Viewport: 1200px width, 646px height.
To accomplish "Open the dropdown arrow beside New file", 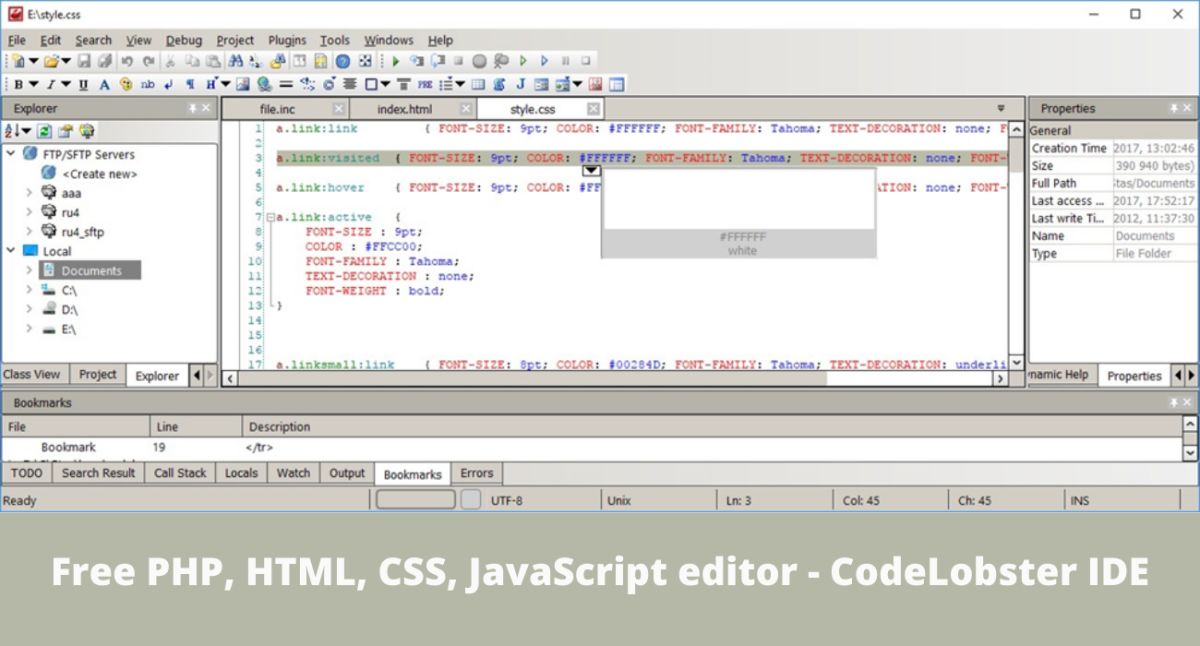I will pyautogui.click(x=34, y=61).
